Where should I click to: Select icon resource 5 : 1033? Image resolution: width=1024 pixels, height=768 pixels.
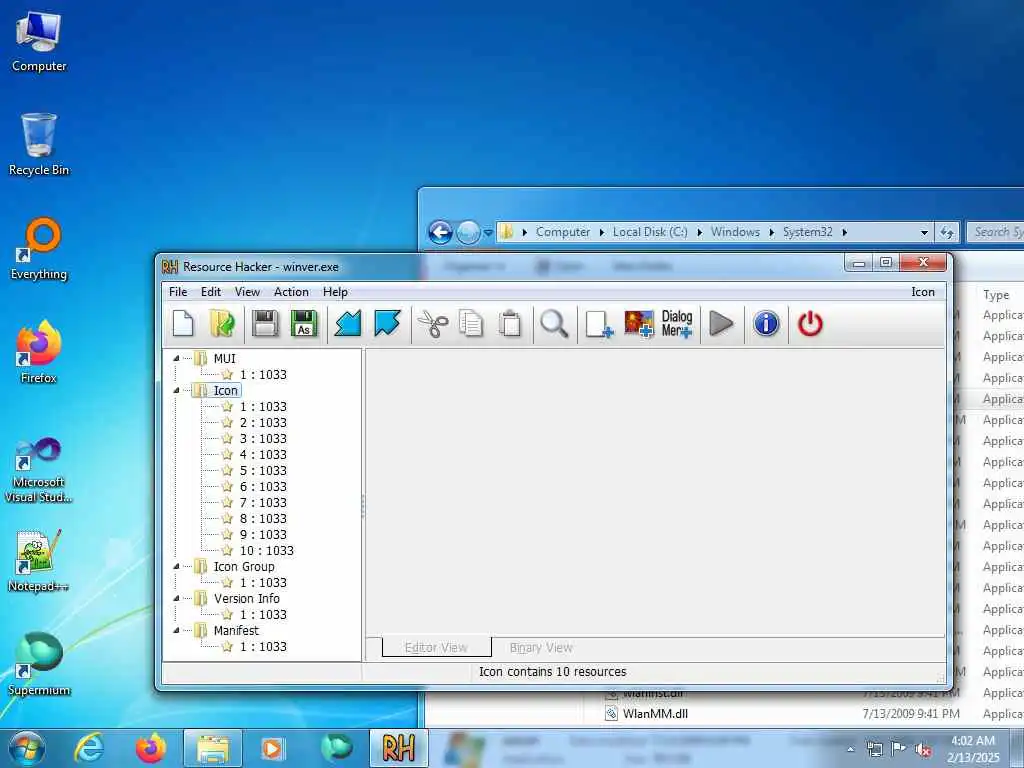coord(263,471)
